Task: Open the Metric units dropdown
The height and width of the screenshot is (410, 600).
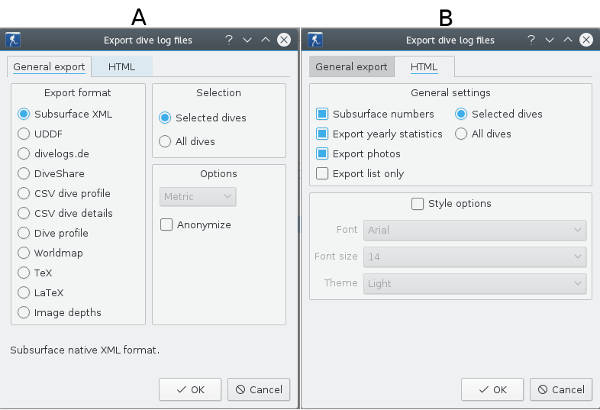Action: pos(198,197)
